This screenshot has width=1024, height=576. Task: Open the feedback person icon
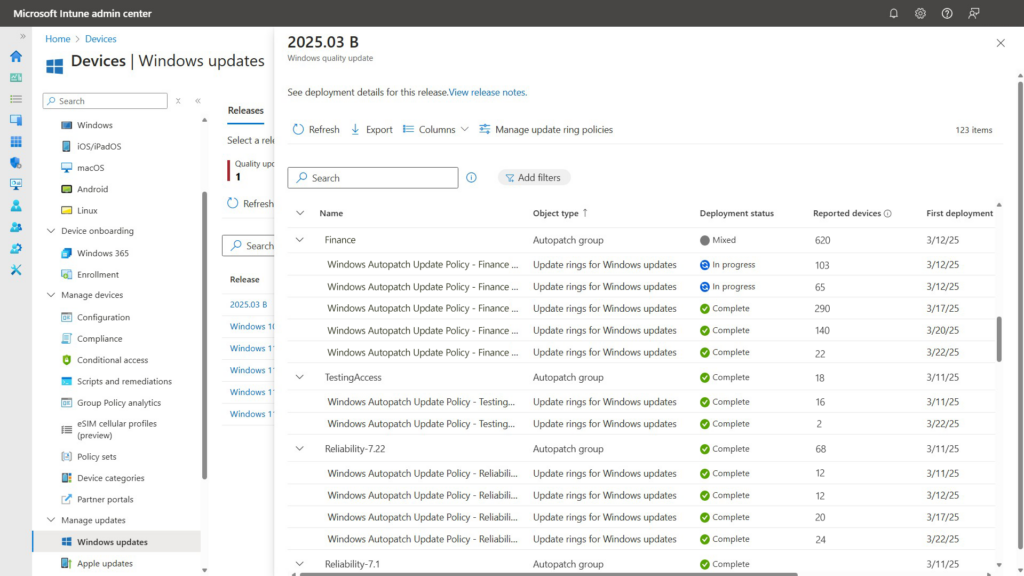click(x=974, y=13)
